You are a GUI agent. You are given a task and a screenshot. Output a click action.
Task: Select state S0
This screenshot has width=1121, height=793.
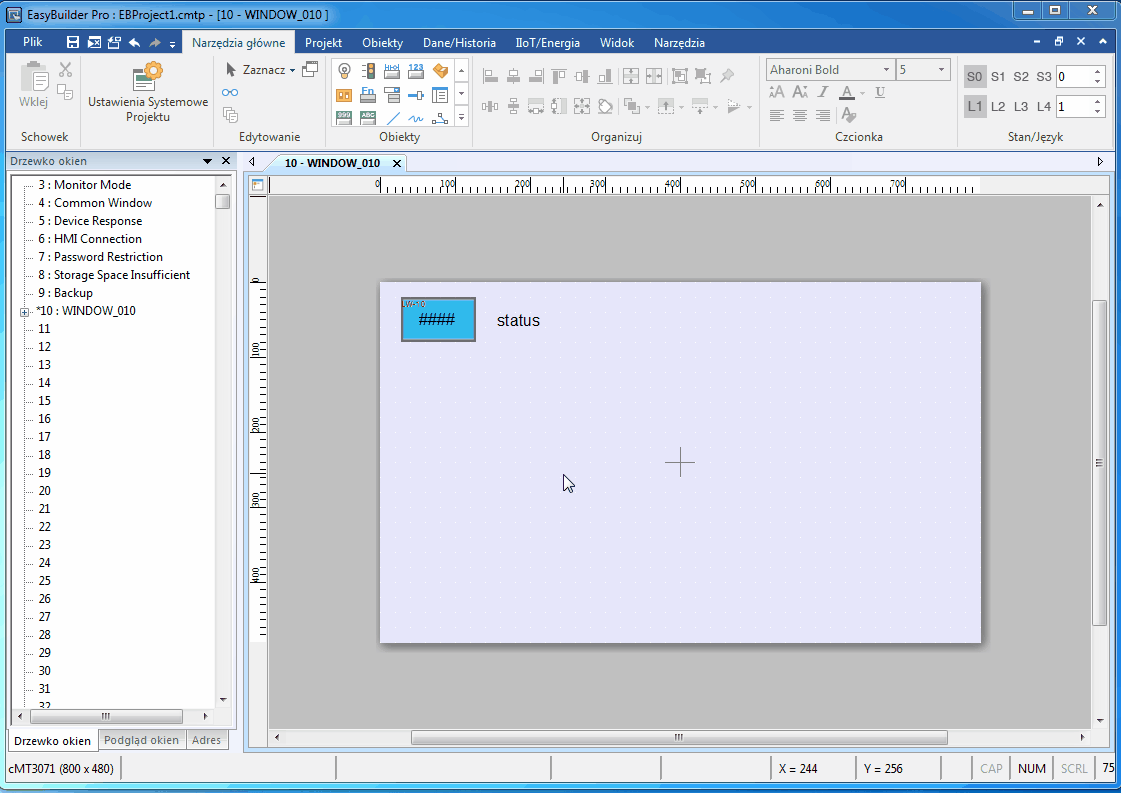pyautogui.click(x=974, y=77)
